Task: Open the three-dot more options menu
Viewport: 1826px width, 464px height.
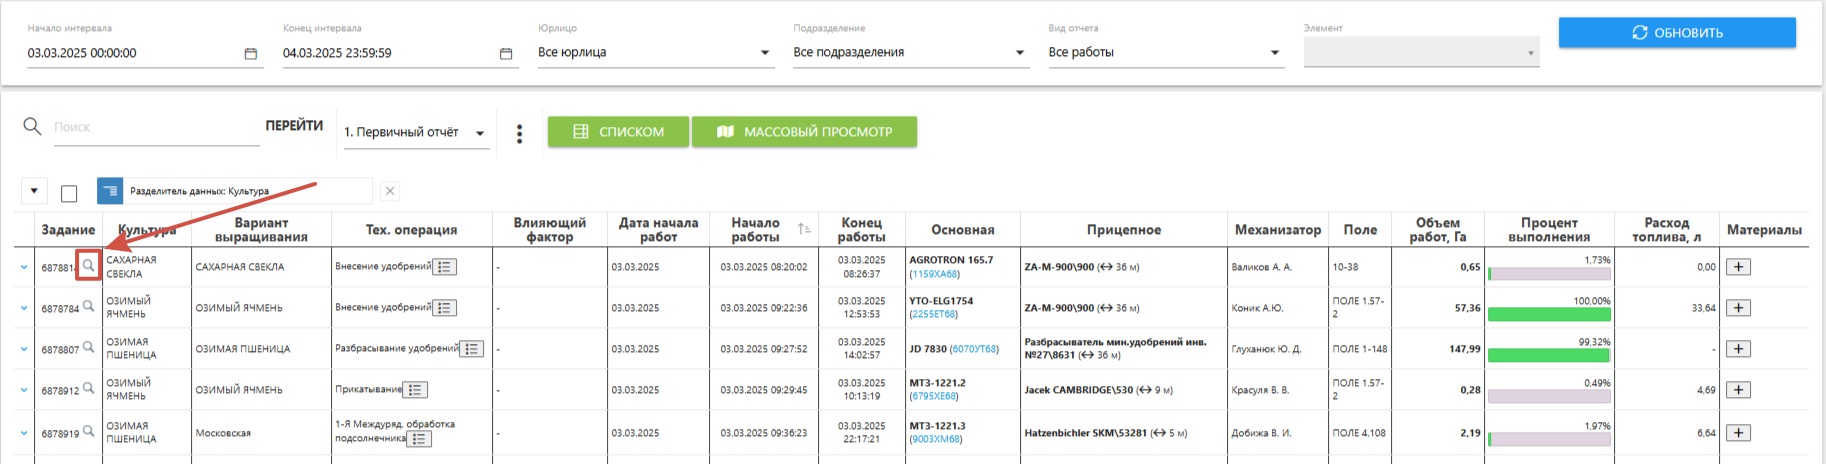Action: [x=519, y=133]
